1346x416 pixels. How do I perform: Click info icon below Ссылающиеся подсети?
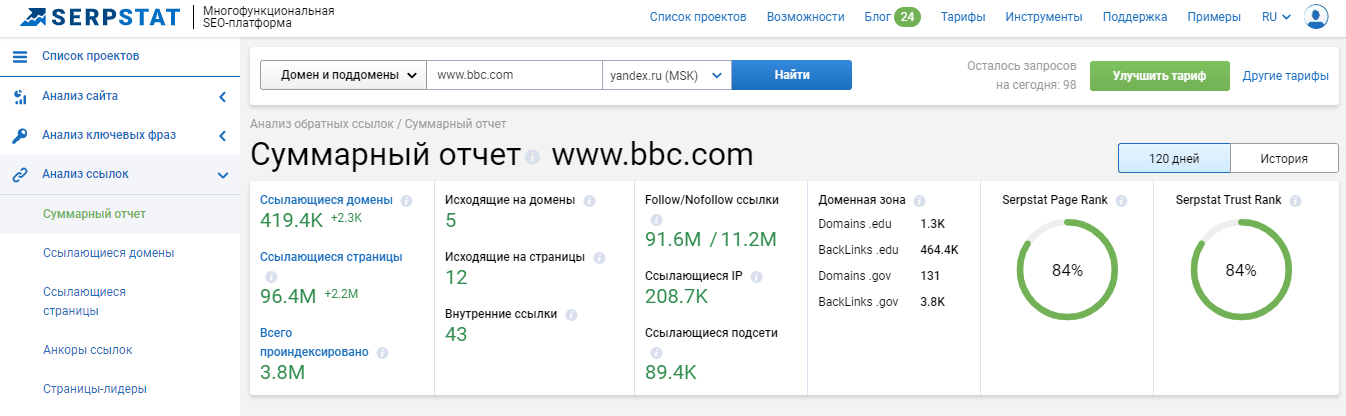[656, 352]
